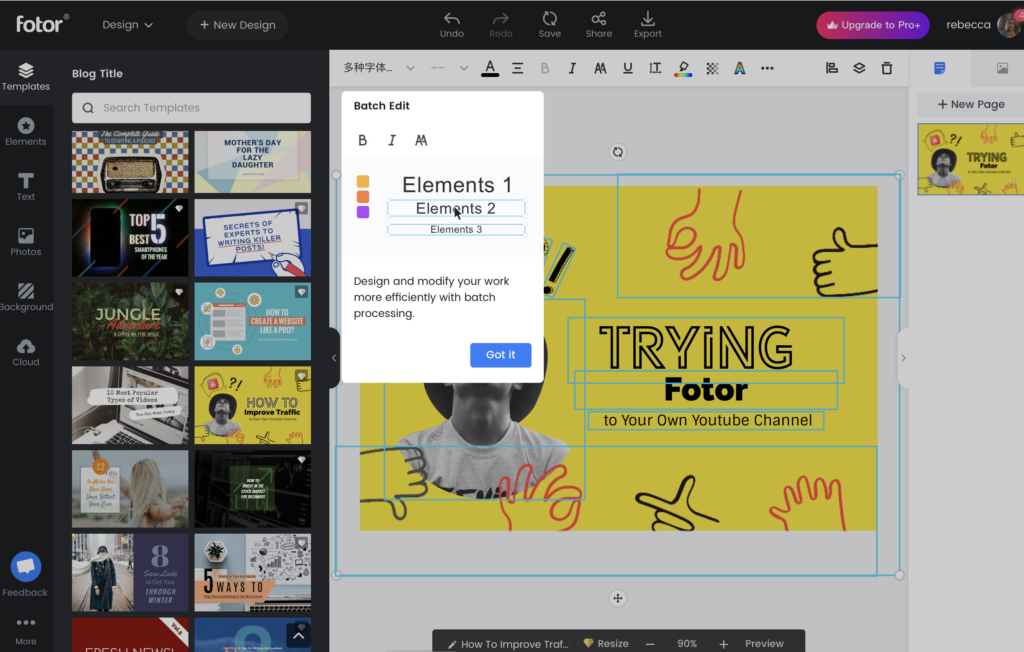Image resolution: width=1024 pixels, height=652 pixels.
Task: Click the rotate handle above the canvas
Action: pos(617,152)
